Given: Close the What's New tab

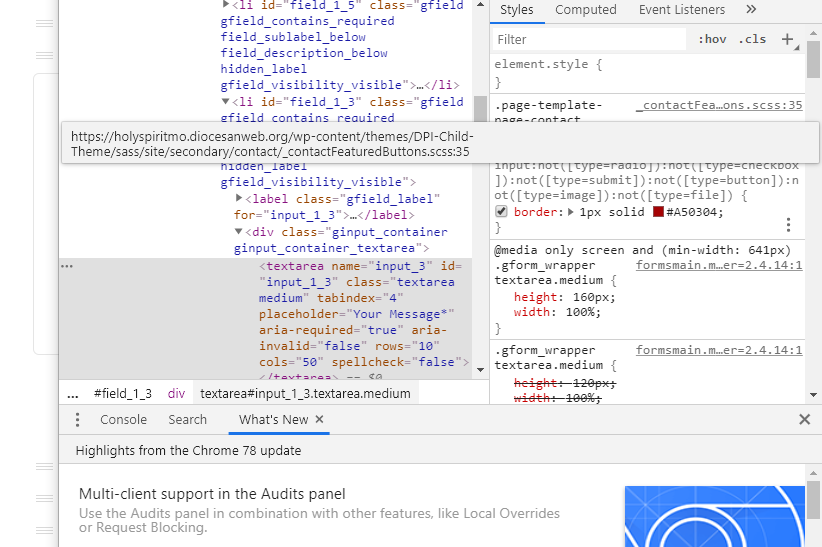Looking at the screenshot, I should pos(320,420).
